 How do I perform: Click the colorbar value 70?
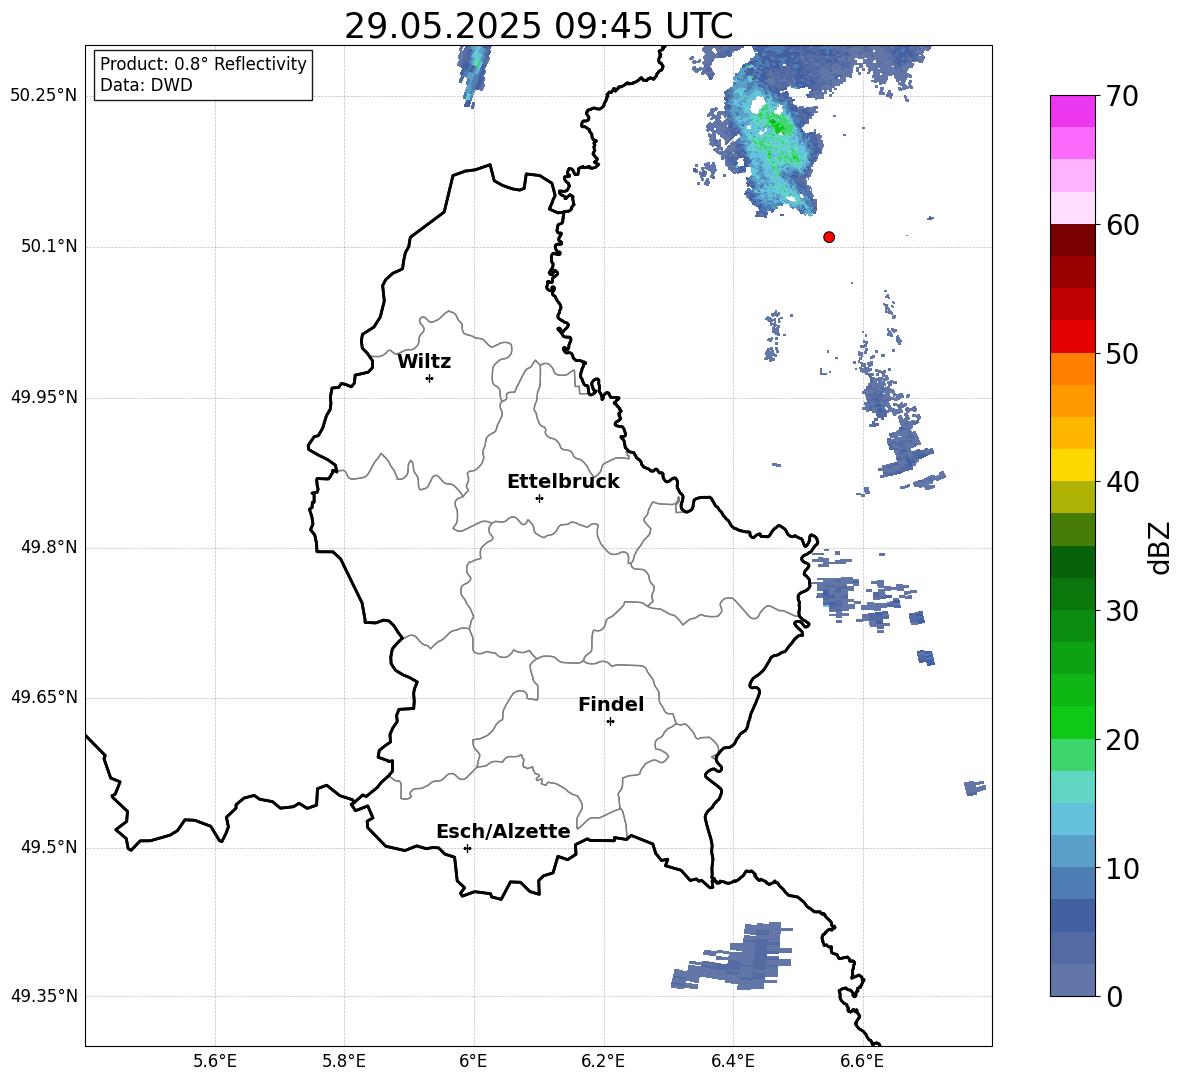click(x=1122, y=96)
